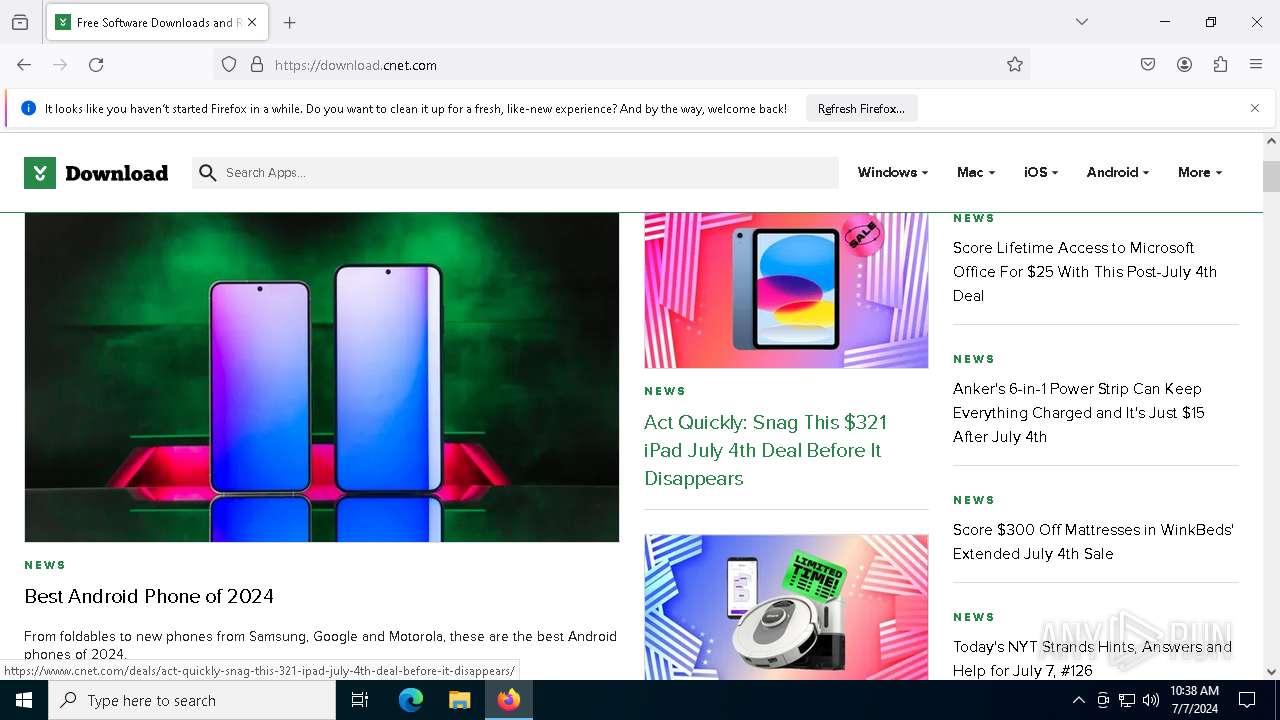Dismiss the Refresh Firefox notification bar

tap(1255, 108)
